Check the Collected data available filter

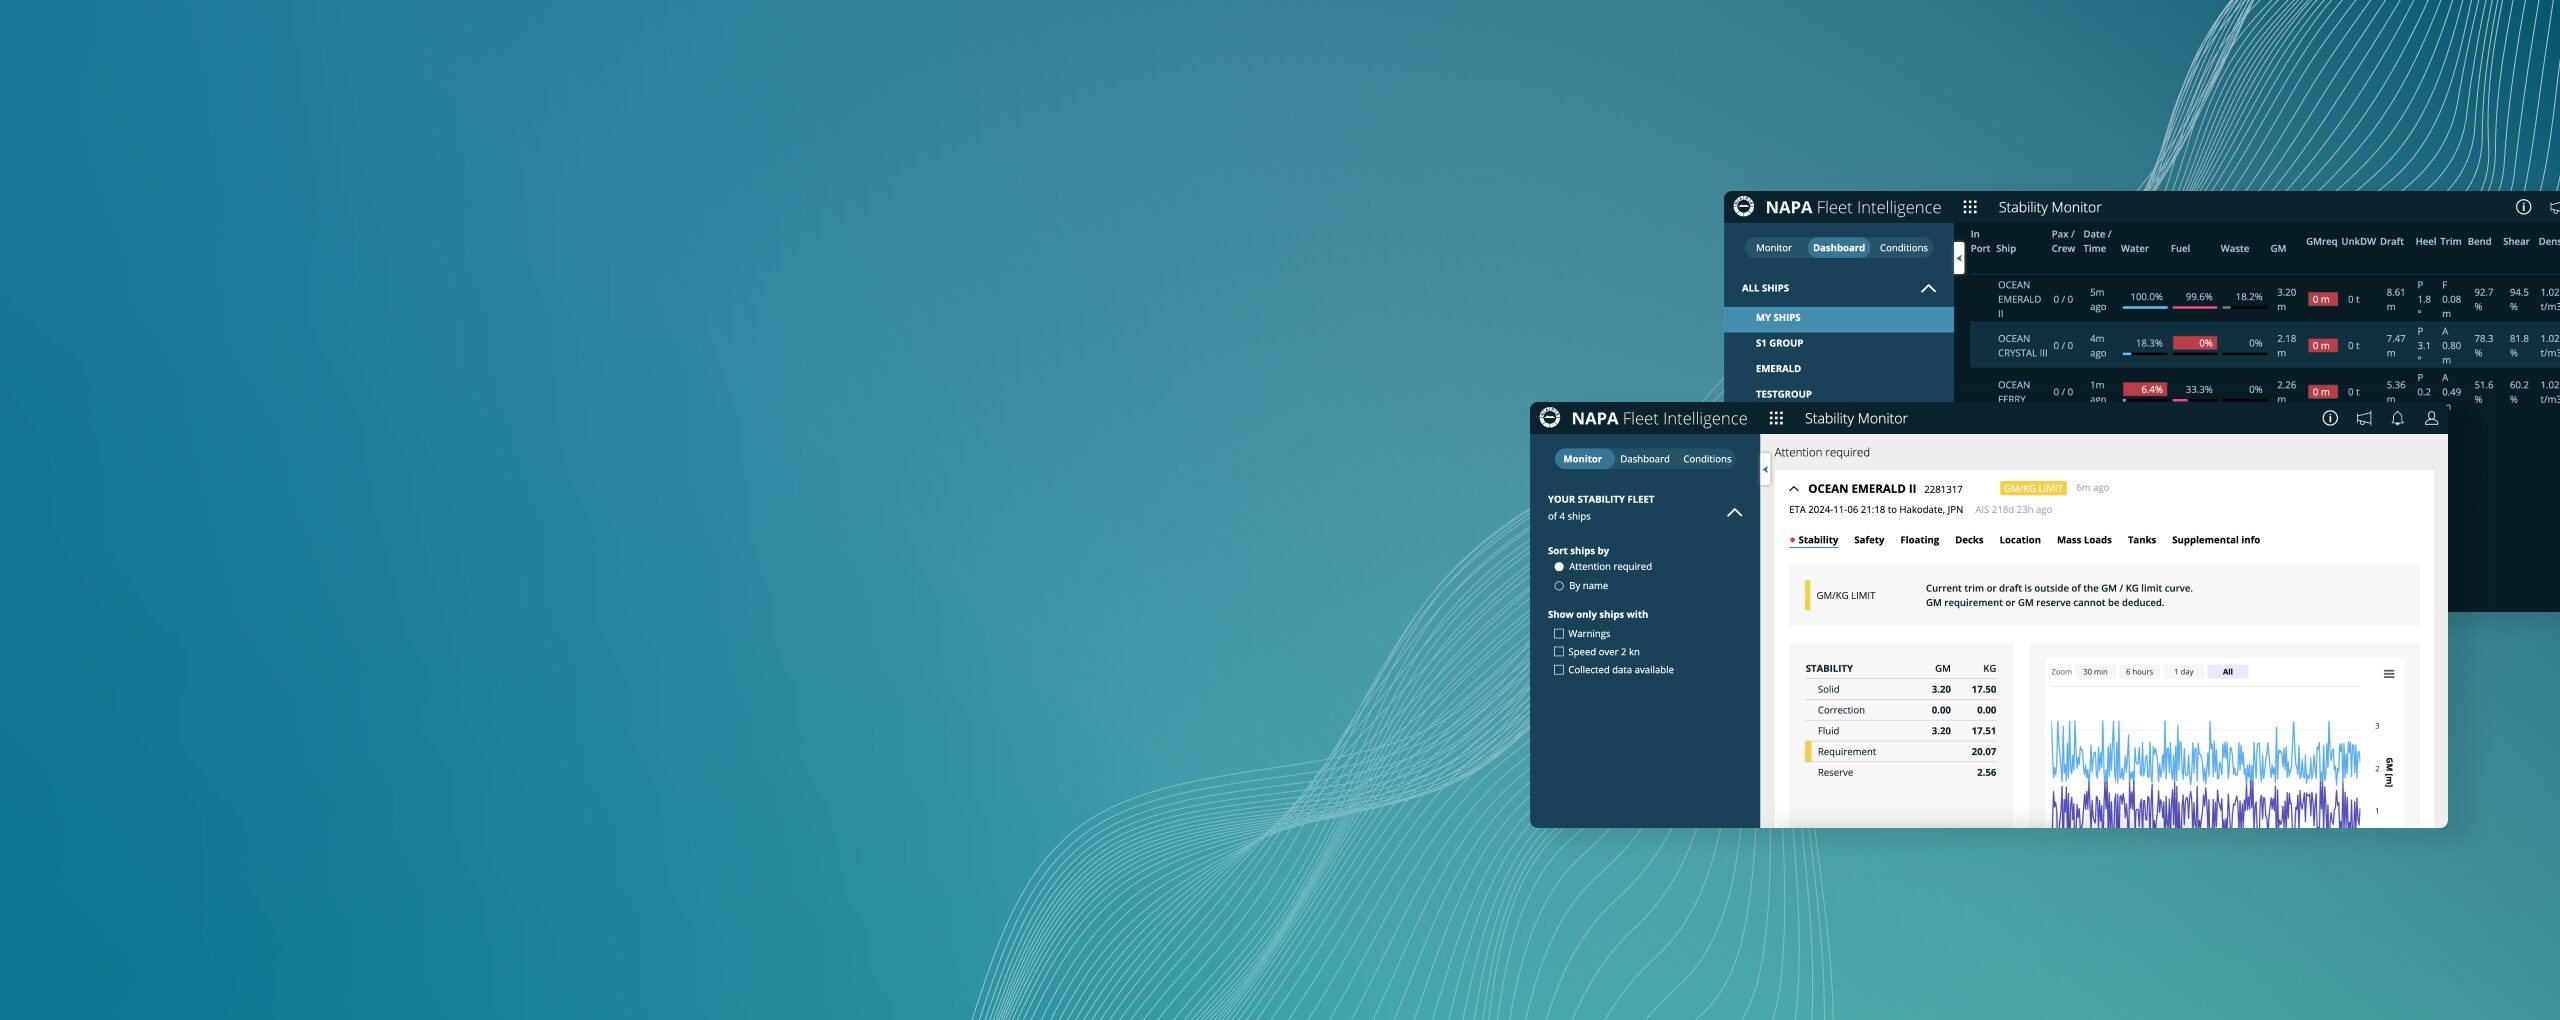[1558, 670]
